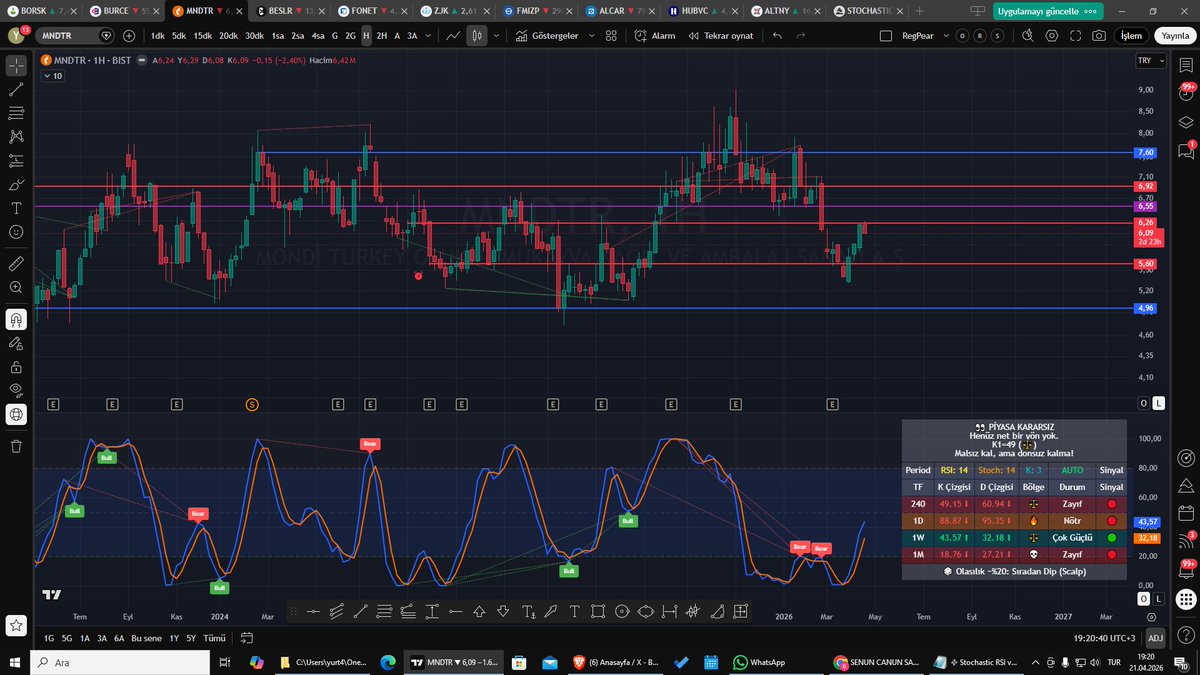Screen dimensions: 1200x675
Task: Toggle drawing sync globe icon
Action: point(16,414)
